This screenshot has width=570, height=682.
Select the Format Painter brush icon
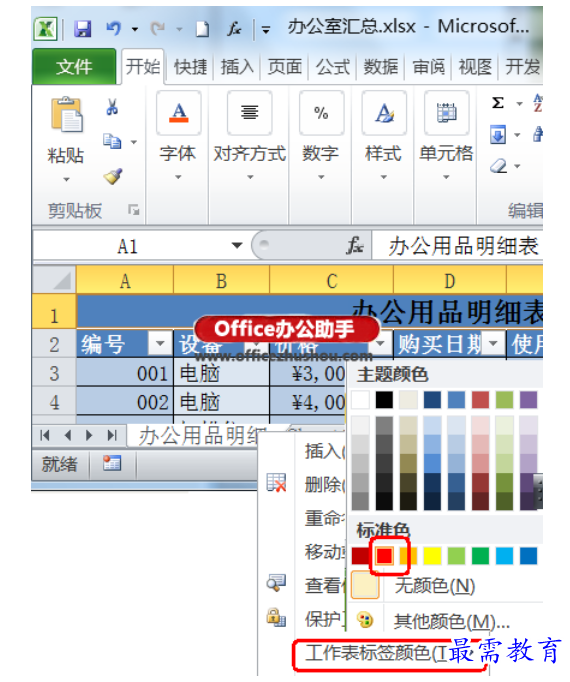tap(113, 176)
